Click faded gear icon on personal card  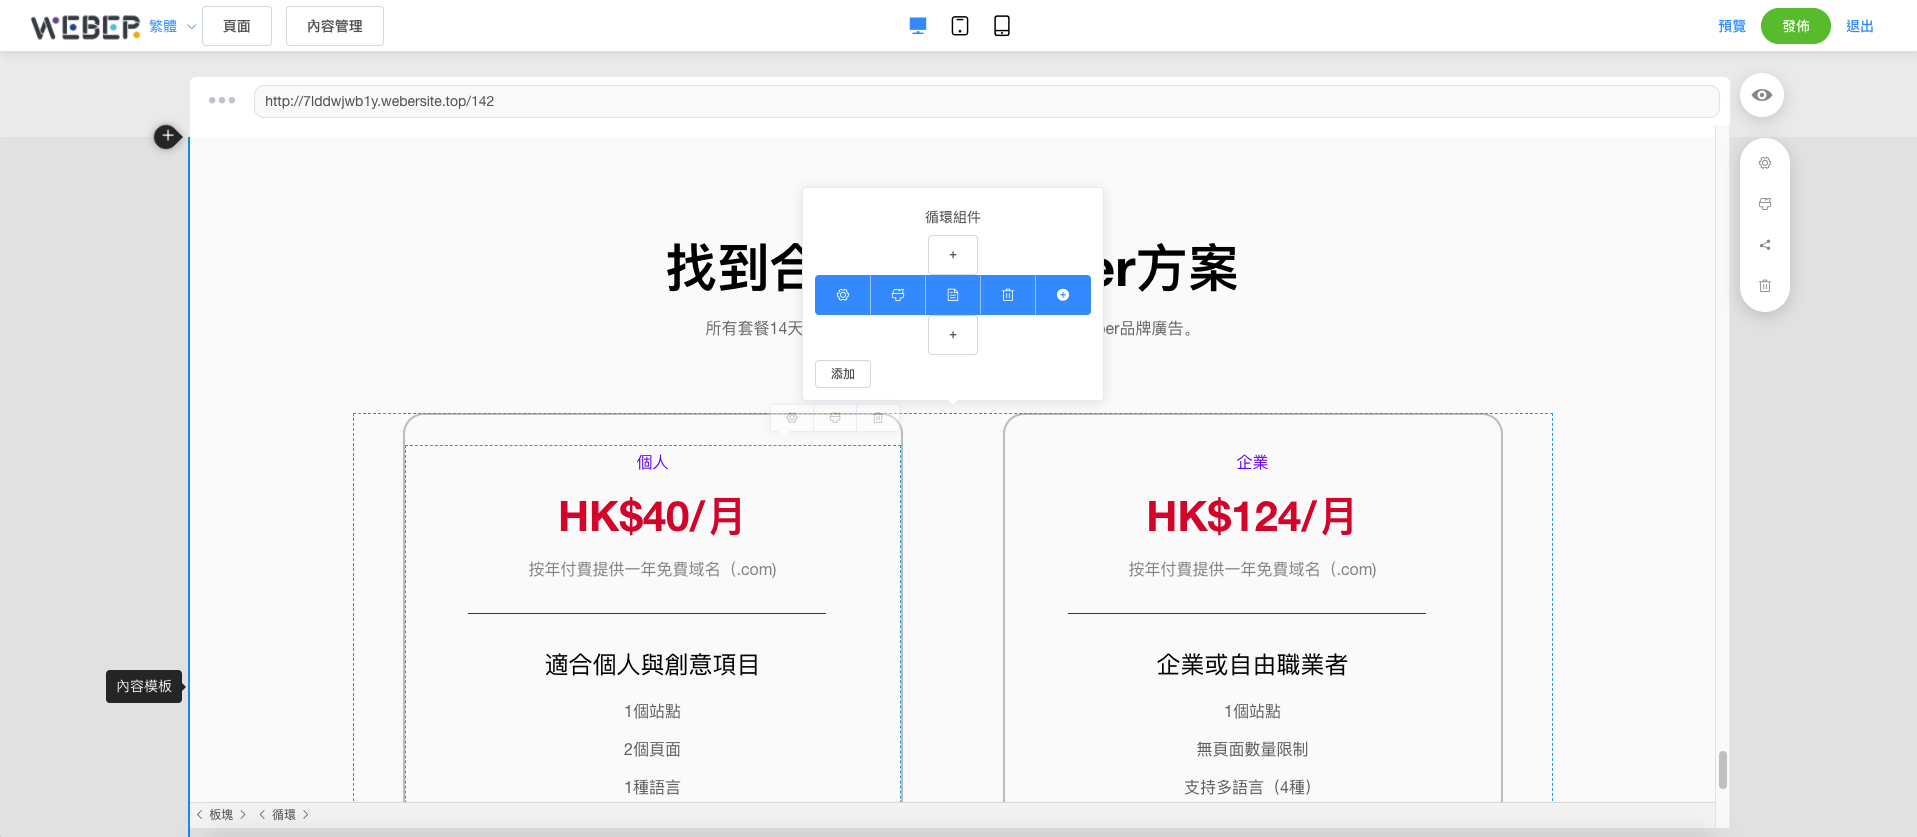pyautogui.click(x=792, y=418)
